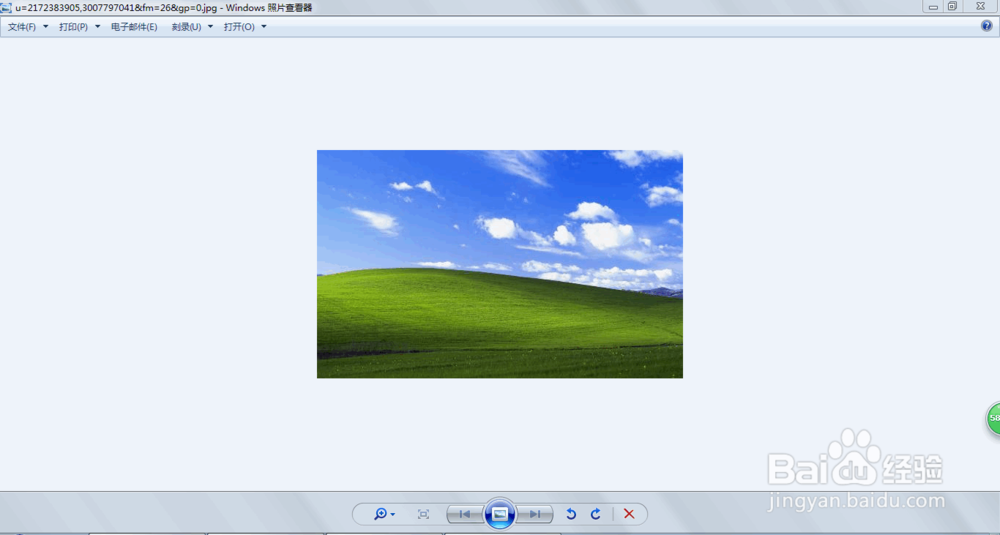Open the 刻录(U) menu
Viewport: 1000px width, 535px height.
(186, 27)
